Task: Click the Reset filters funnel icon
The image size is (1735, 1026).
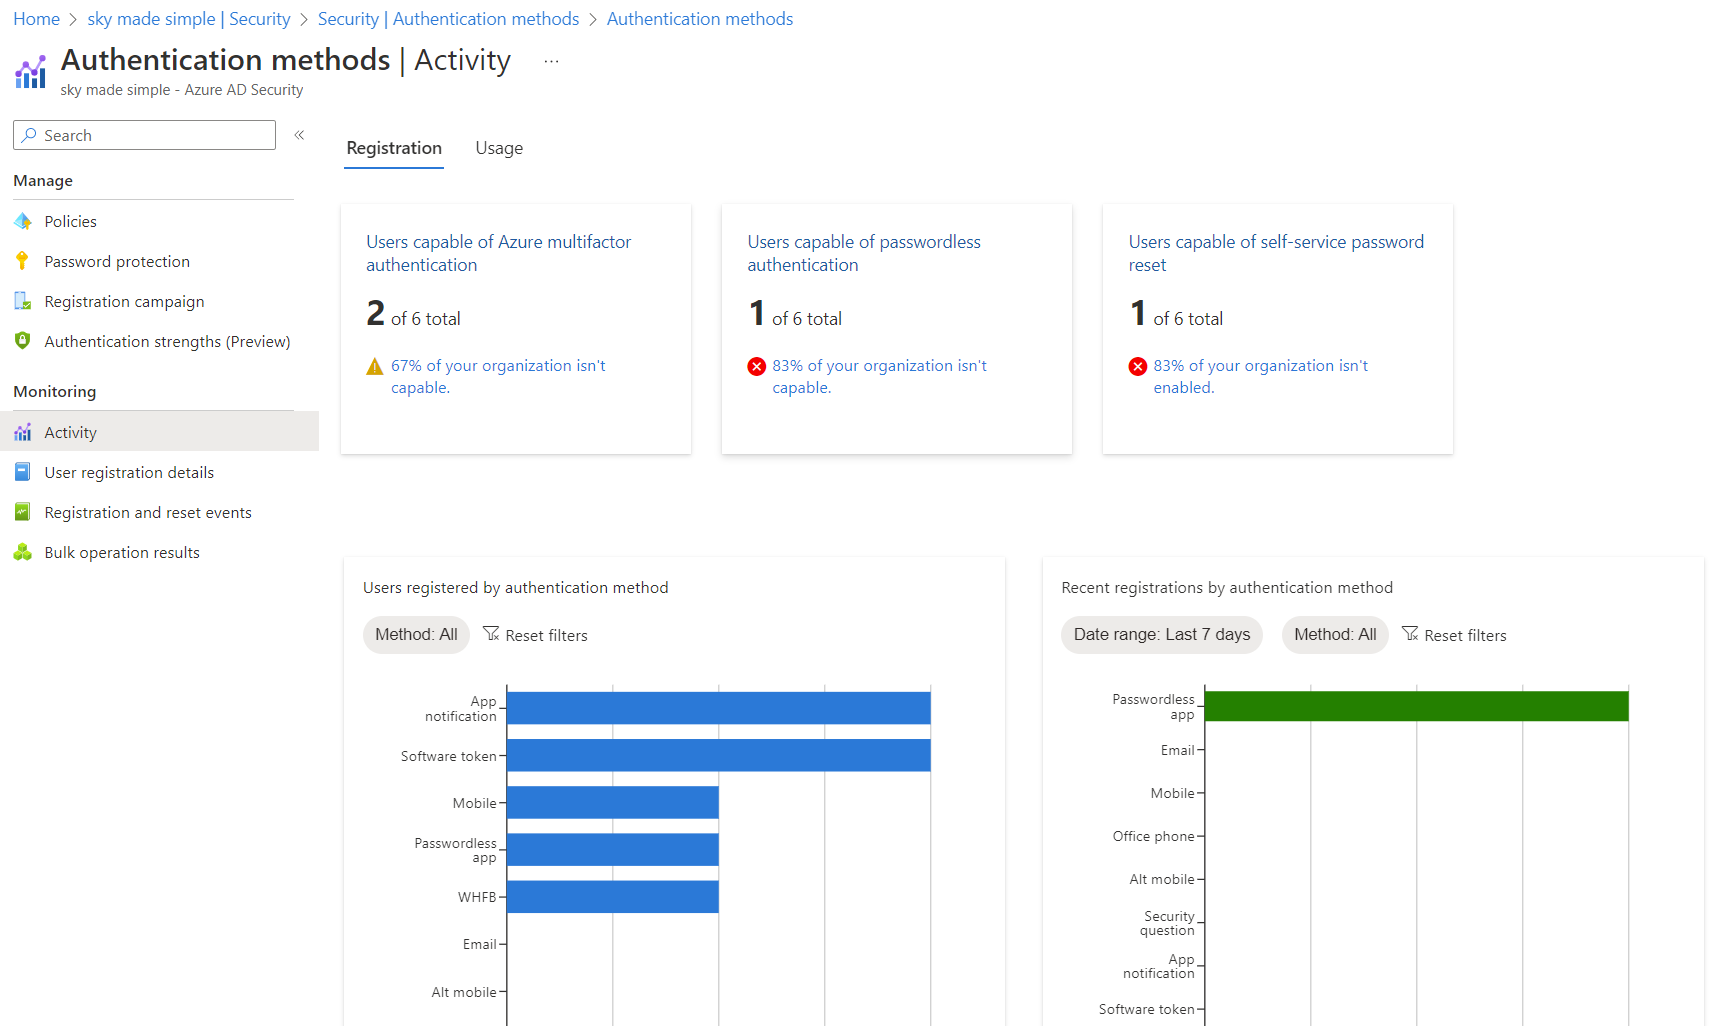Action: [x=492, y=634]
